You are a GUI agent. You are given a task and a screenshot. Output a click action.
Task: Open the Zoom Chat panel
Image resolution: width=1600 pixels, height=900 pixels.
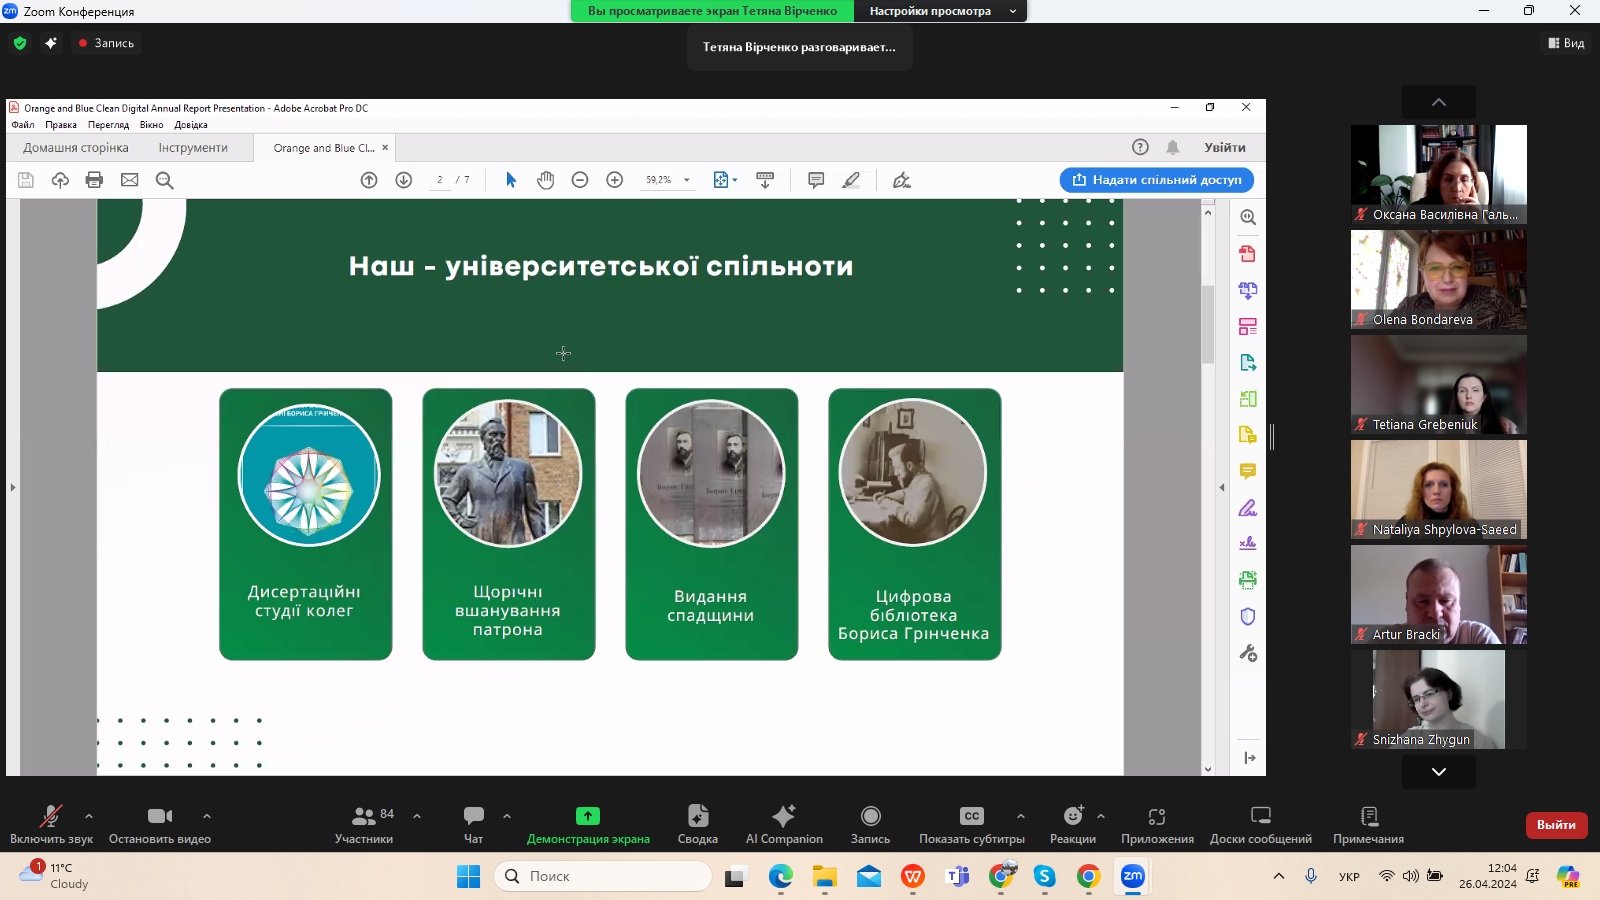[x=473, y=824]
